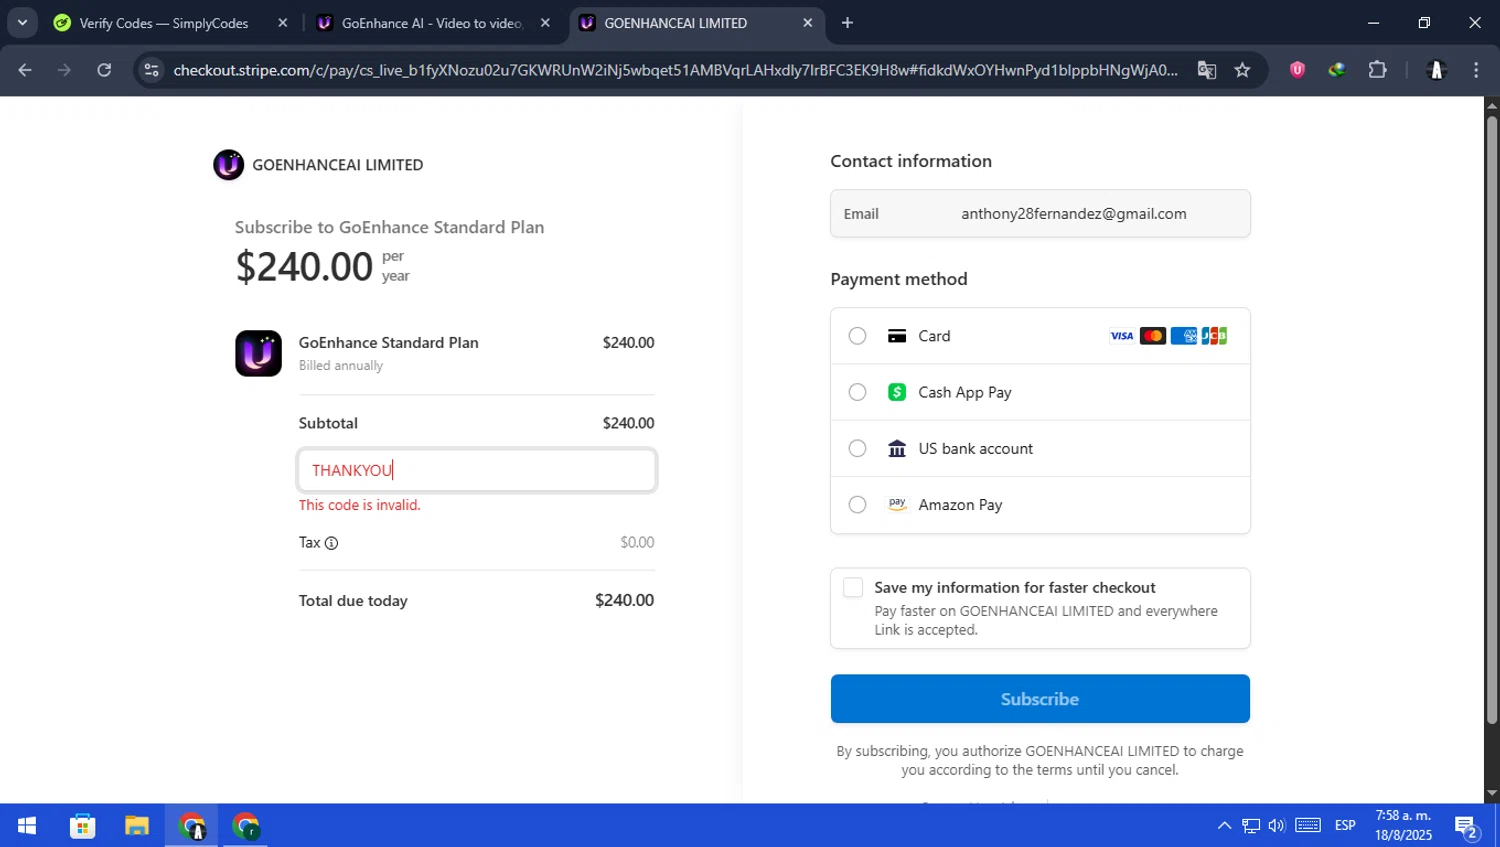Click the page vertical scrollbar
This screenshot has width=1500, height=847.
pyautogui.click(x=1492, y=420)
